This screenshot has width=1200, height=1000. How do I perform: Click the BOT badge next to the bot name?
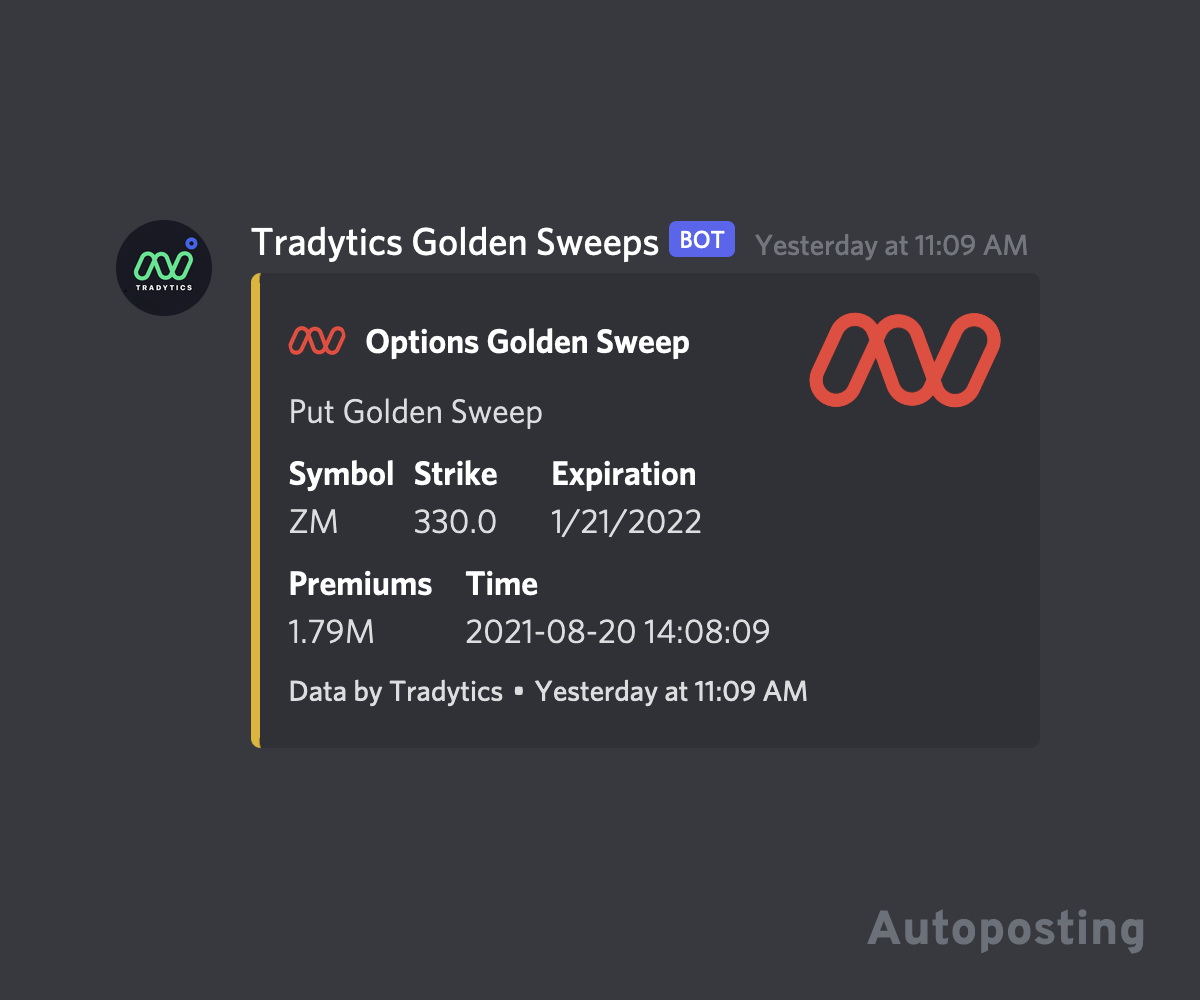[x=701, y=240]
